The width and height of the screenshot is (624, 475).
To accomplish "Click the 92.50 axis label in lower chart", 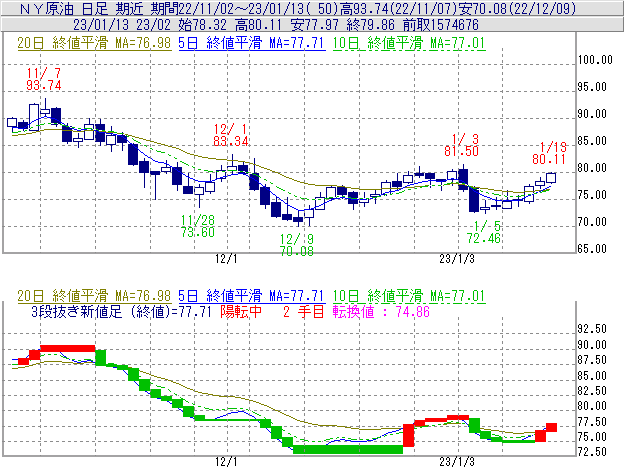I will coord(592,329).
